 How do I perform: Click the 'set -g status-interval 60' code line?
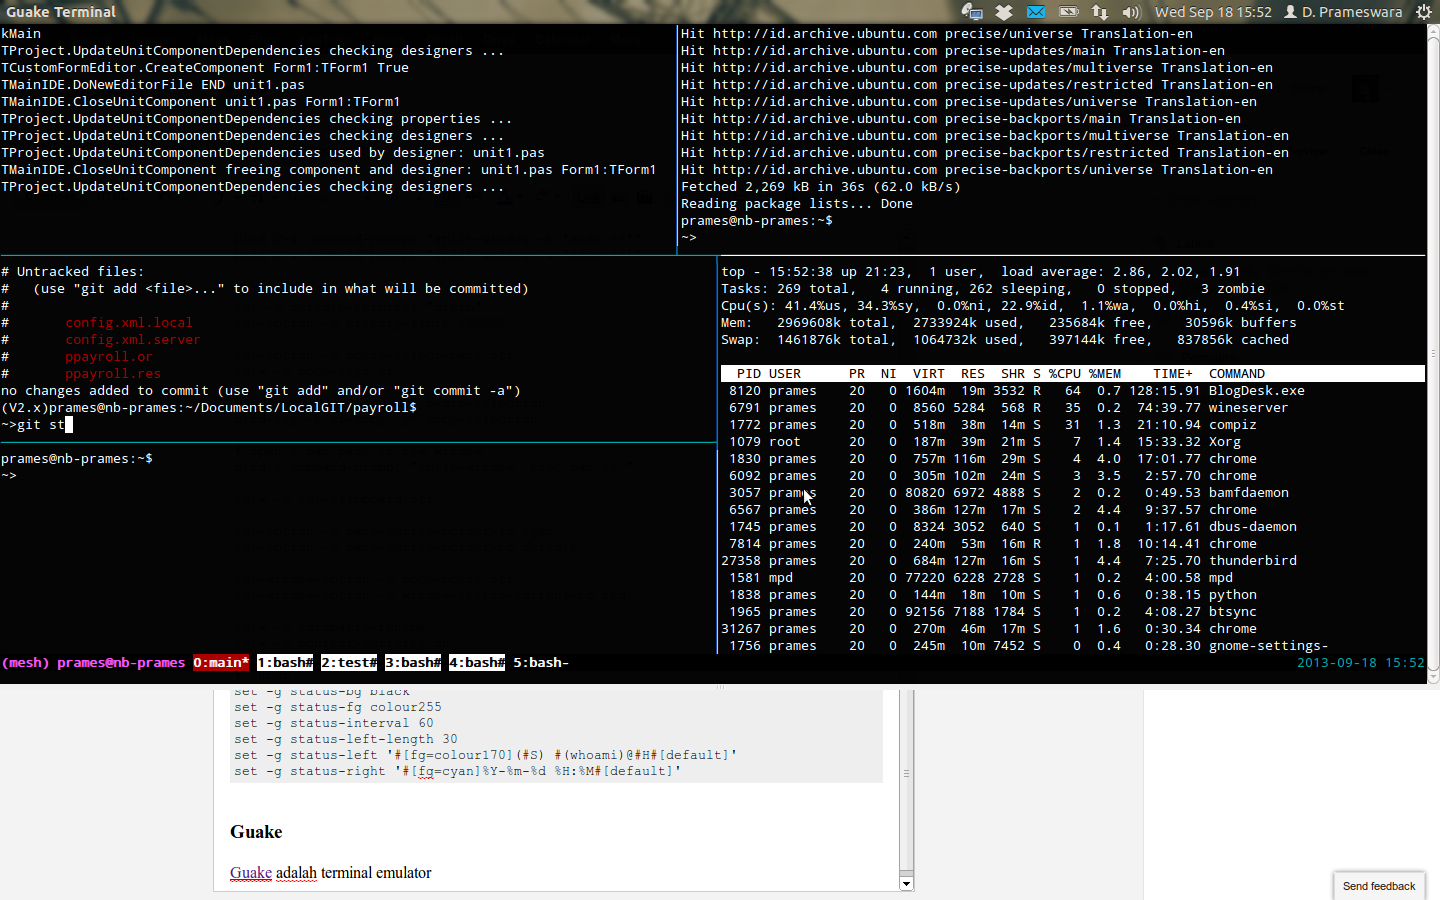(x=334, y=723)
